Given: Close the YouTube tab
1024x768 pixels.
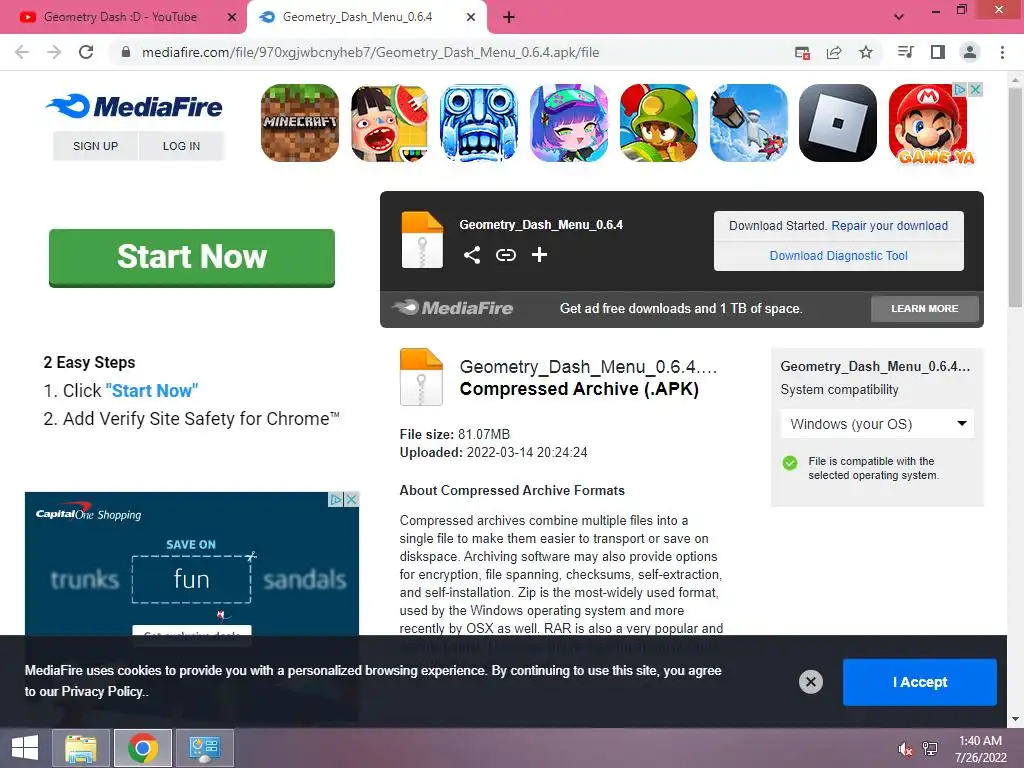Looking at the screenshot, I should click(232, 17).
